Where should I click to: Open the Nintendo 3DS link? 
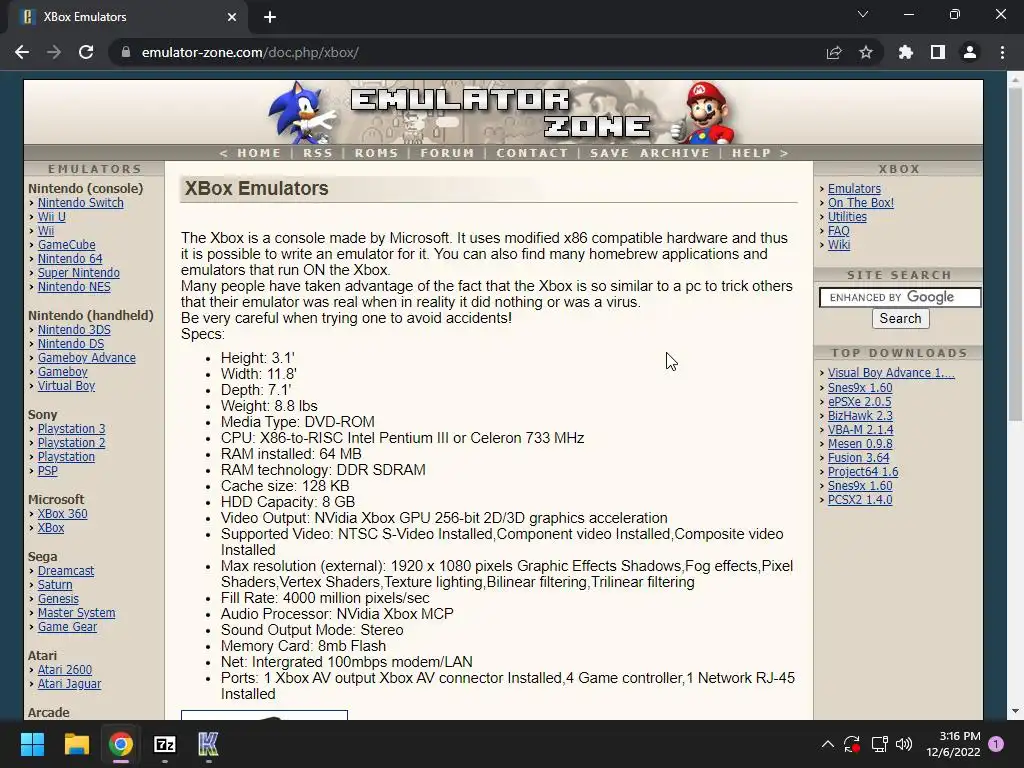coord(74,330)
